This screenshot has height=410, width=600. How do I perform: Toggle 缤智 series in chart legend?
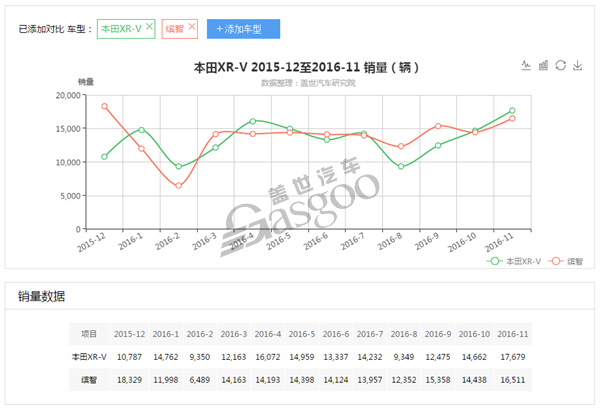(566, 261)
